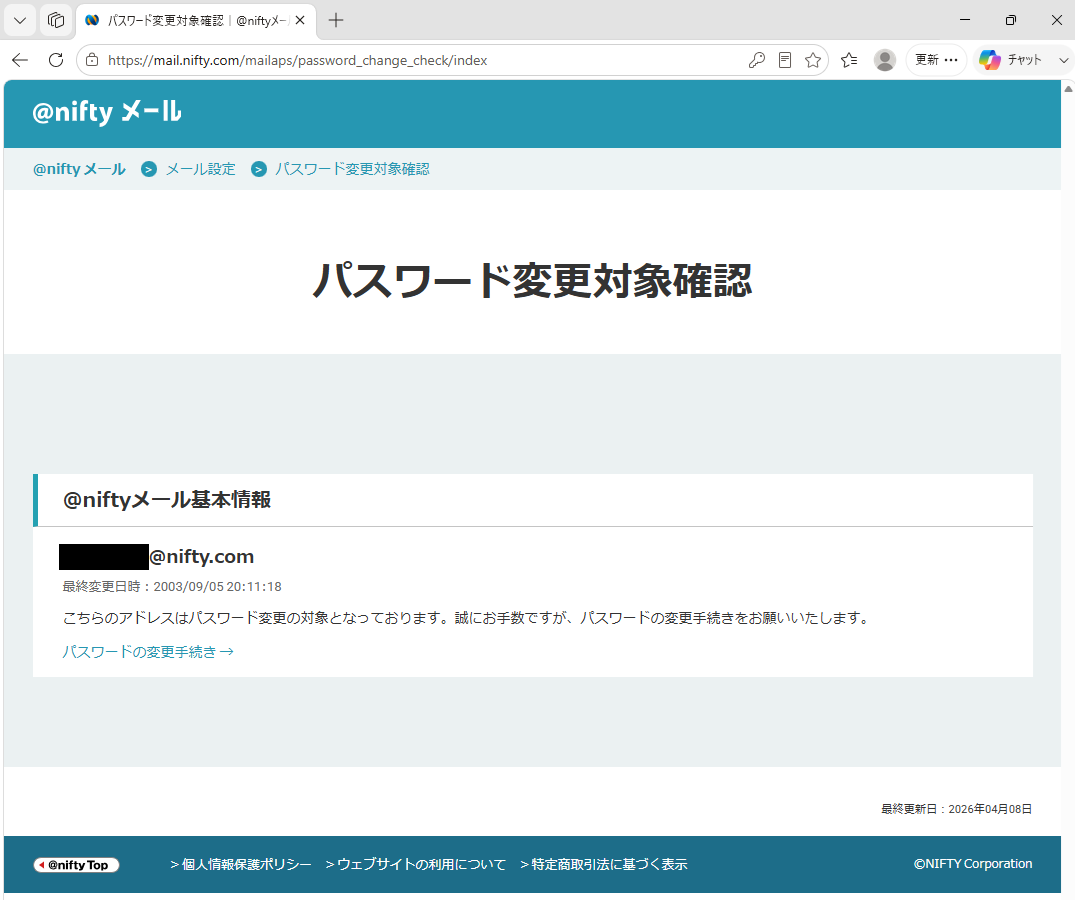
Task: Click the @nifty メール header logo
Action: 107,112
